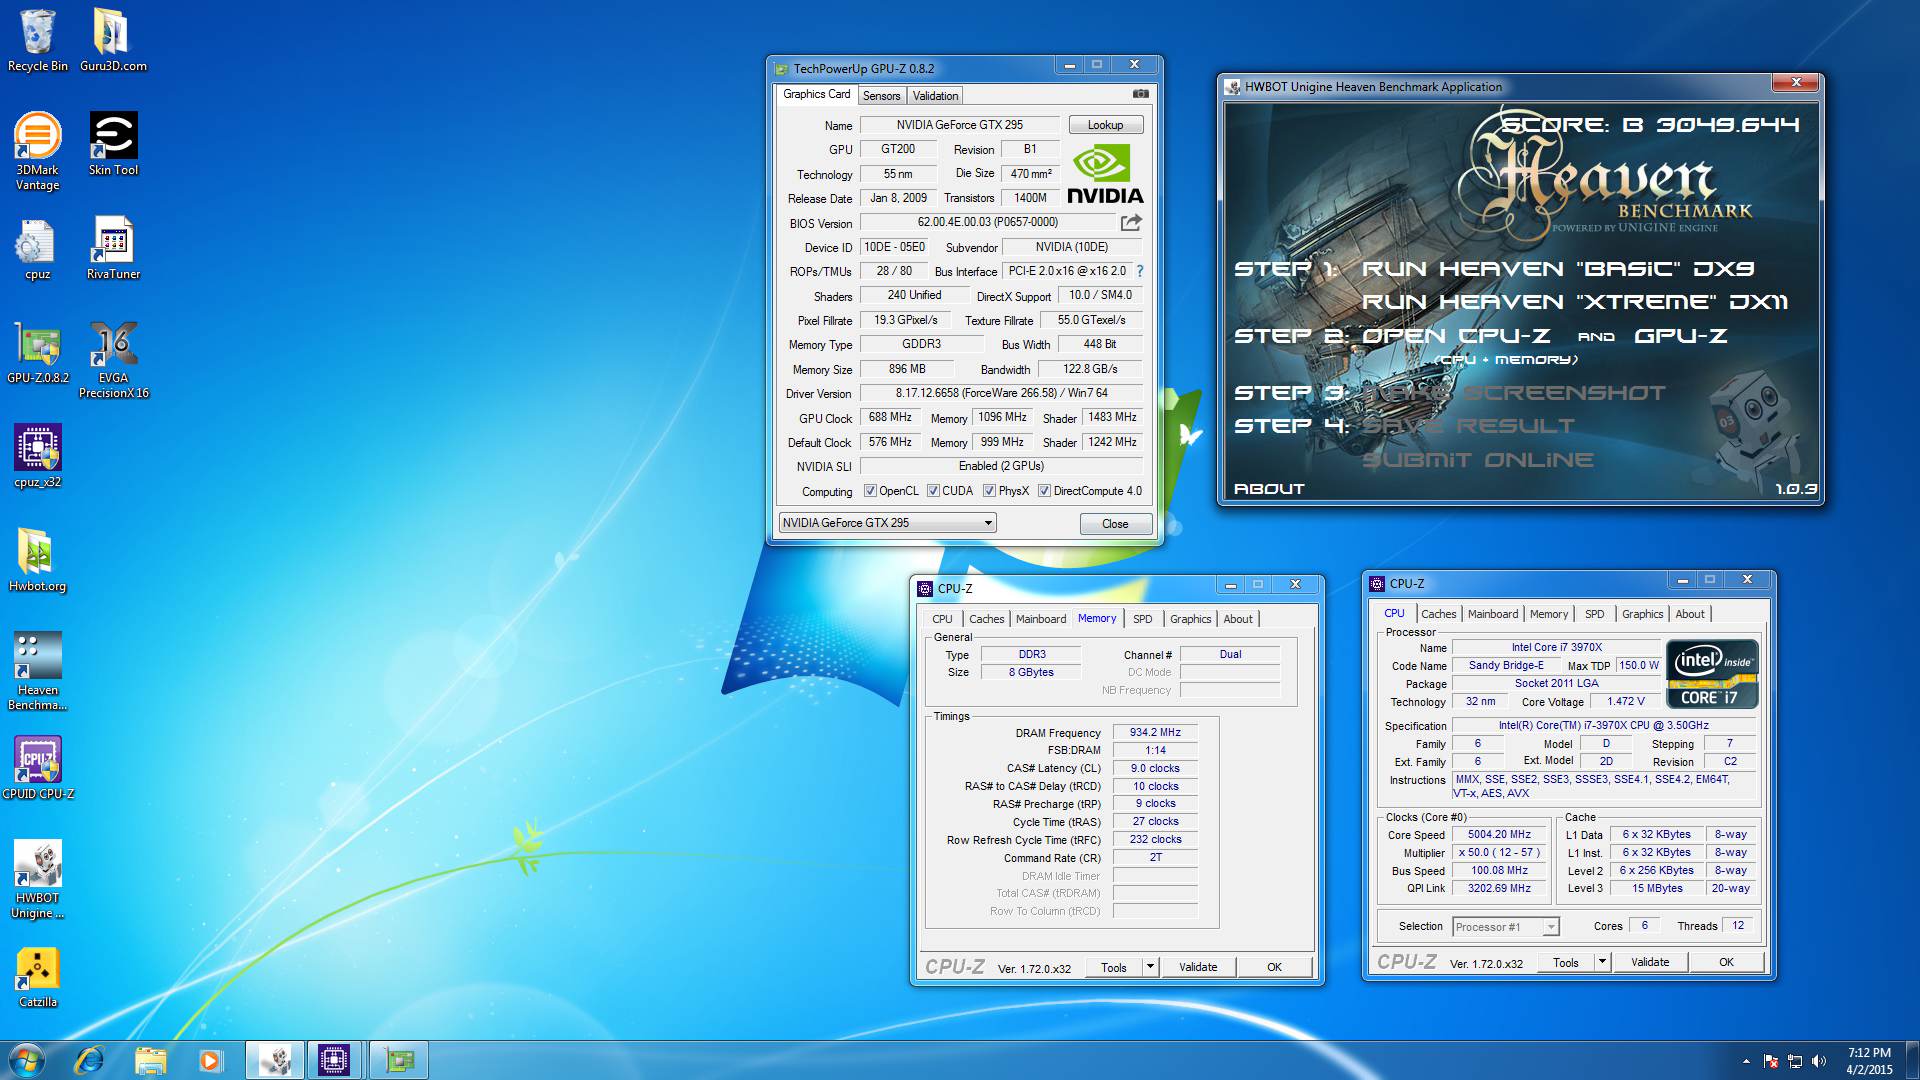Open the Windows Start button
This screenshot has width=1920, height=1080.
coord(27,1060)
